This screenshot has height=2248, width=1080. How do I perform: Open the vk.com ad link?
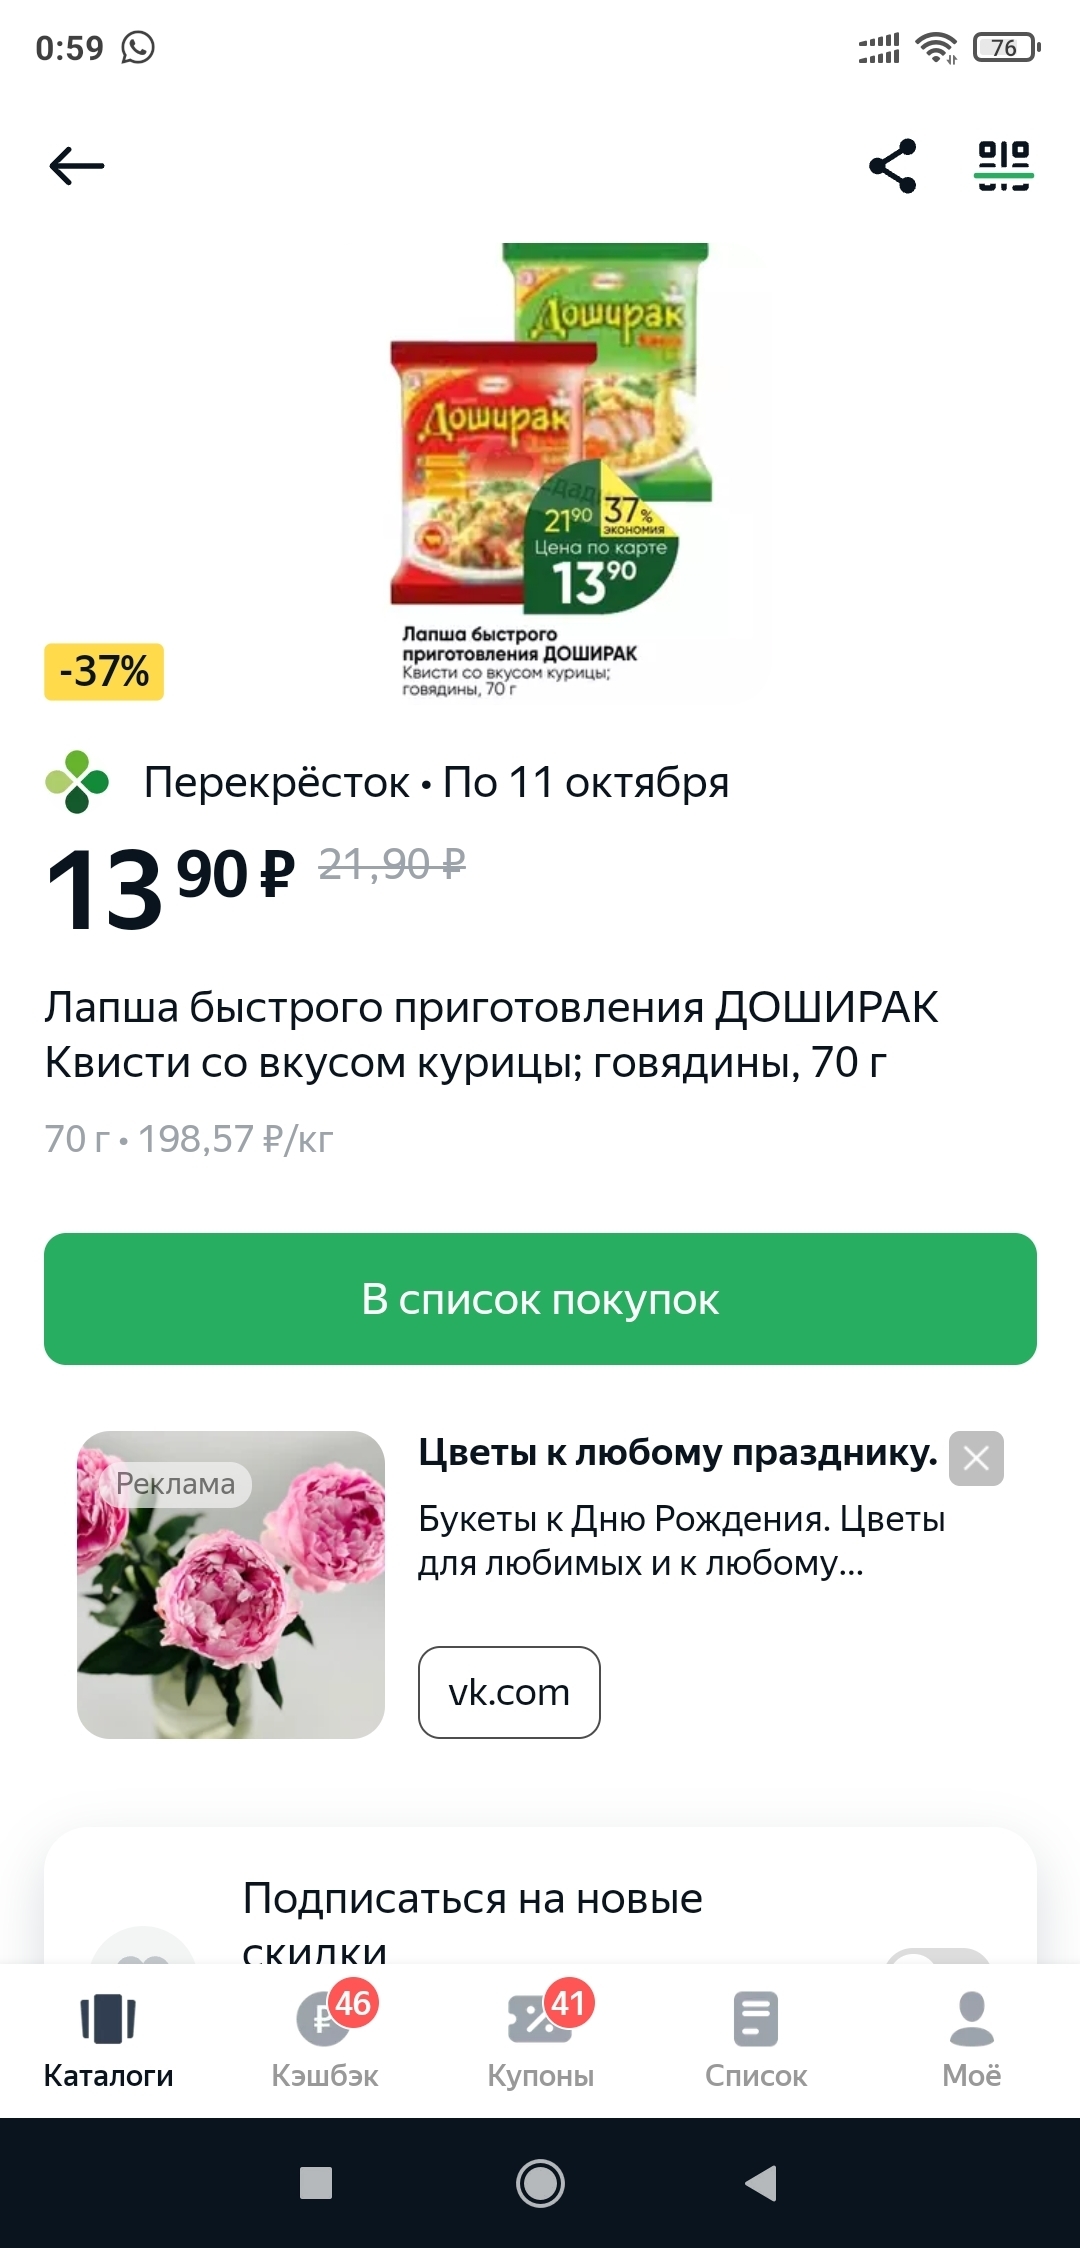click(x=509, y=1692)
